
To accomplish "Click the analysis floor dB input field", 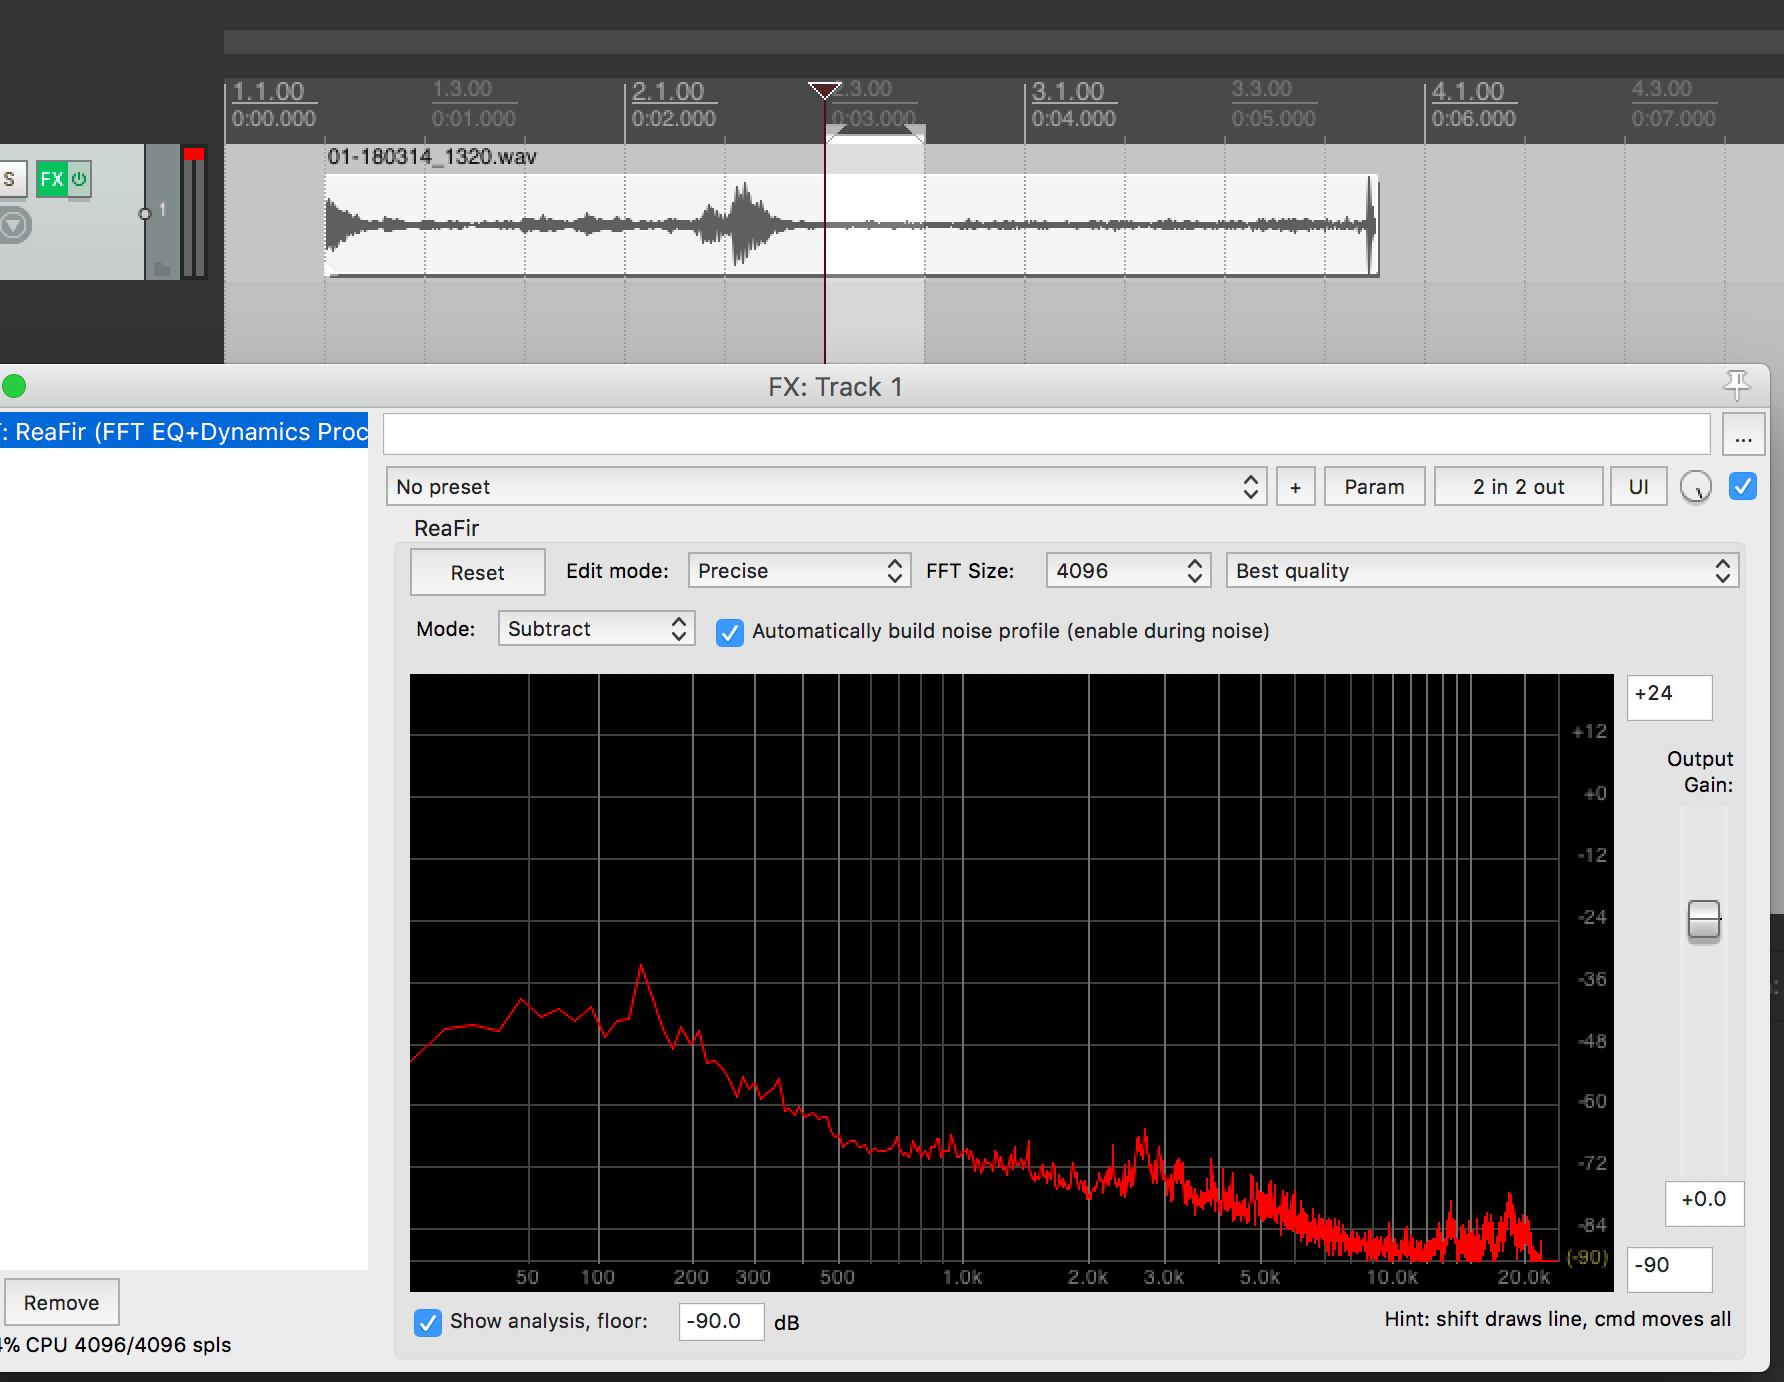I will 720,1322.
